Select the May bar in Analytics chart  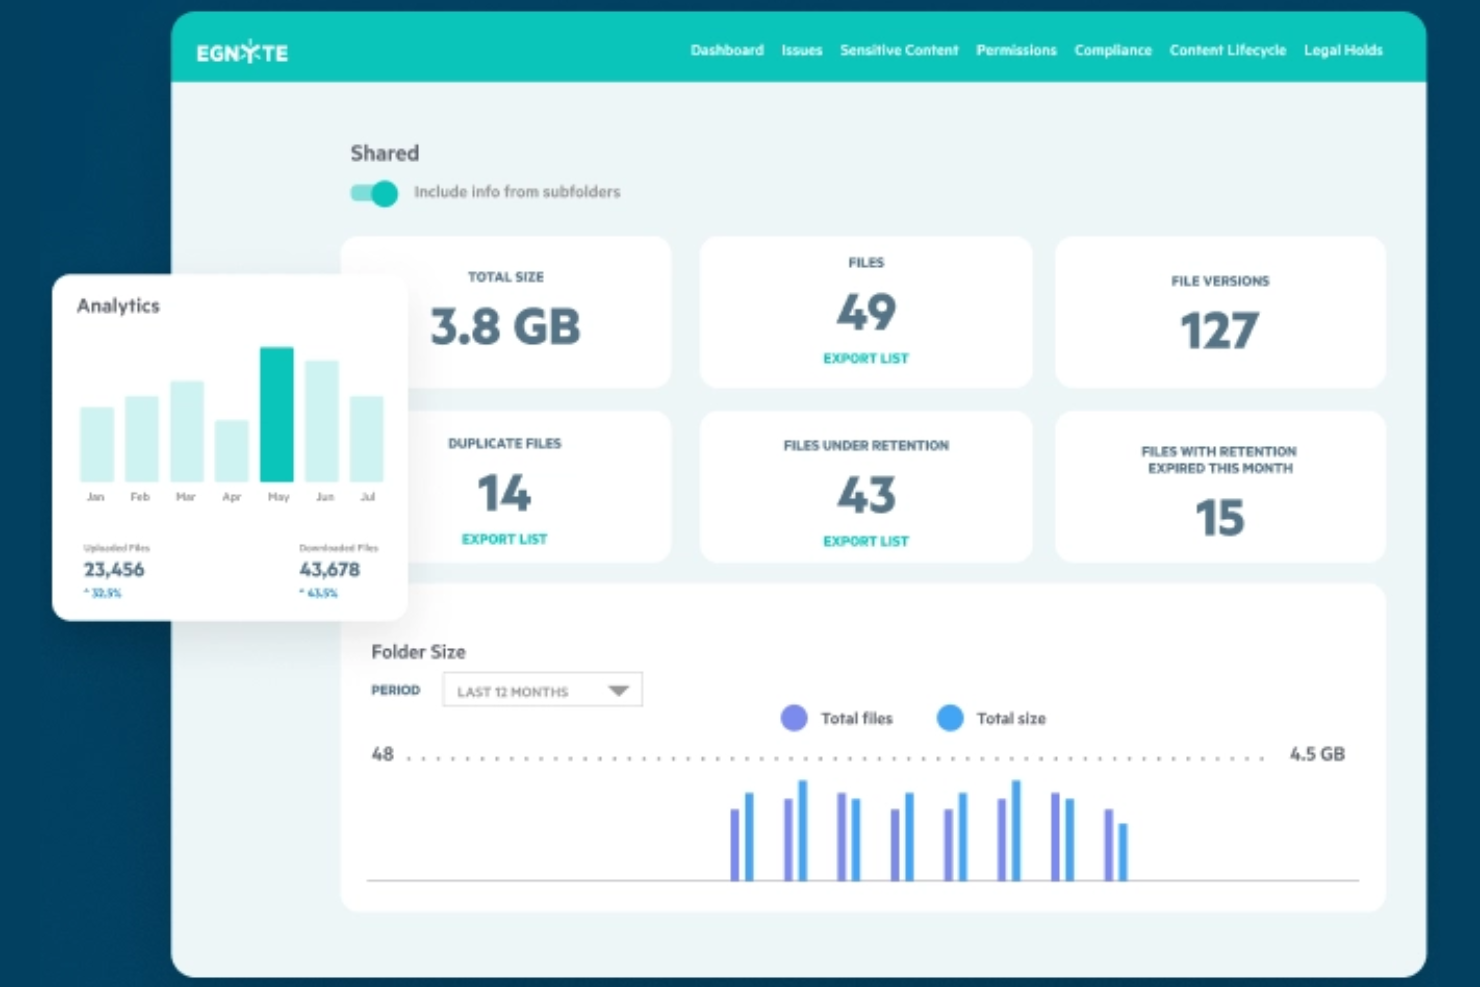[x=277, y=414]
